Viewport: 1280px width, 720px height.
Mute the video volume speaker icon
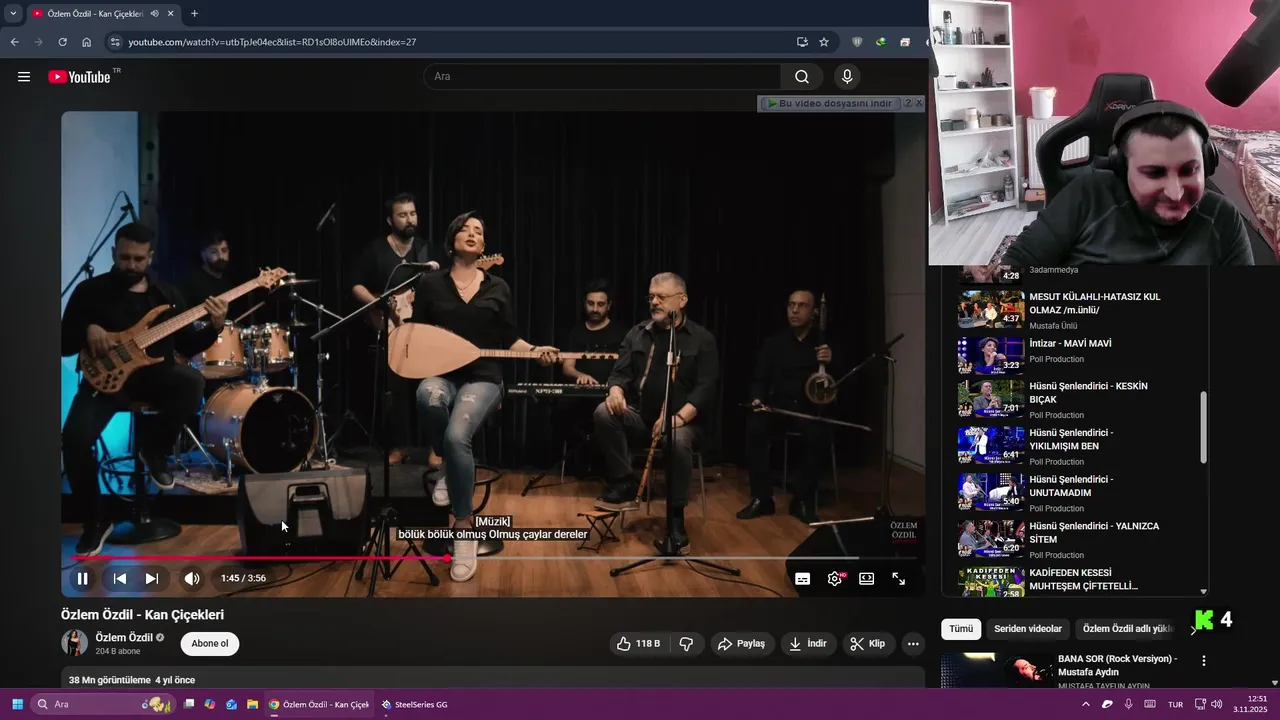point(192,578)
